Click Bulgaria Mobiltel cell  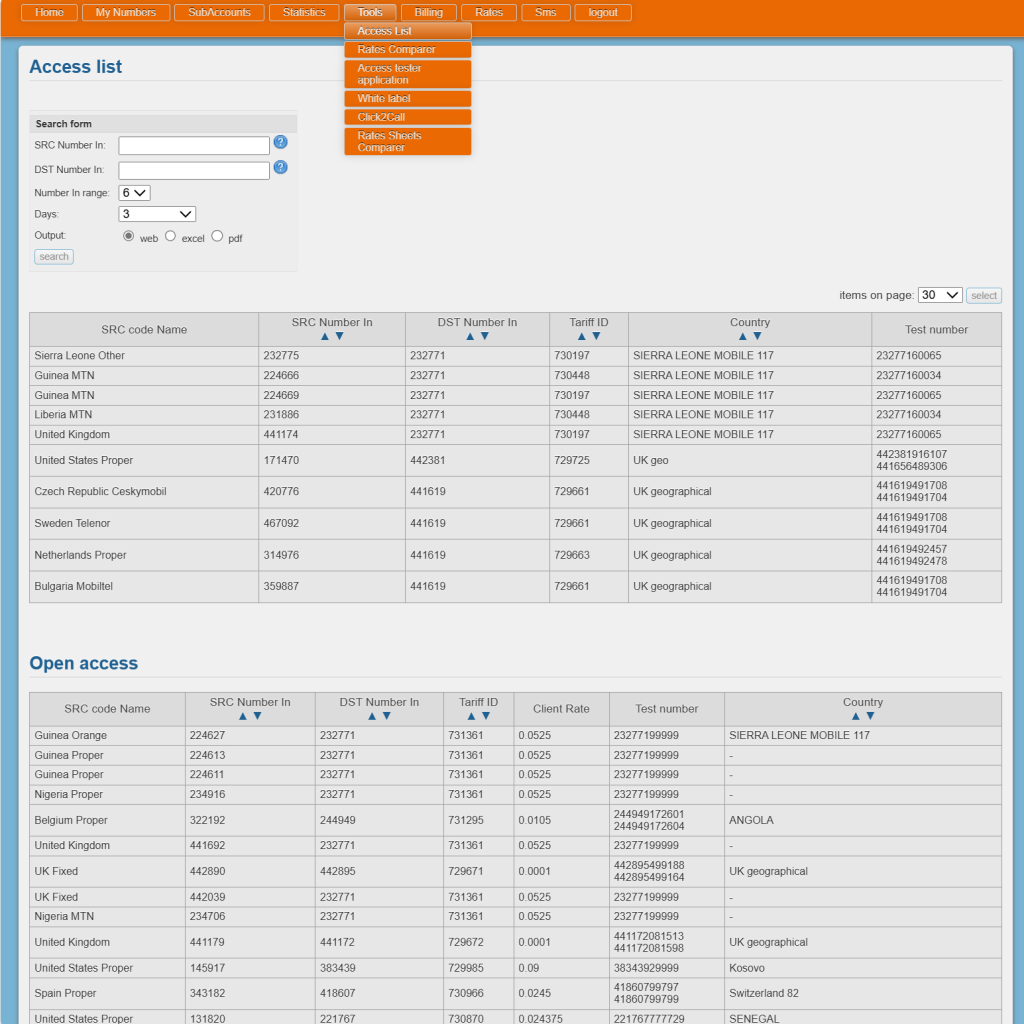144,586
